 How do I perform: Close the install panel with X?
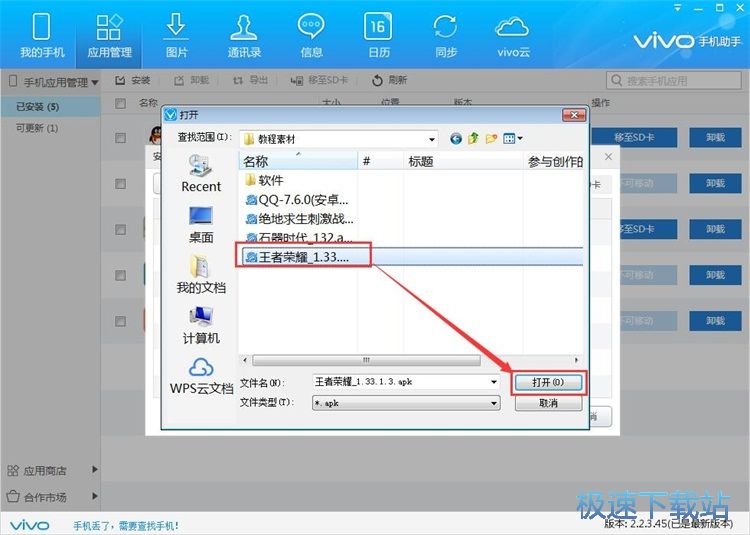point(608,157)
